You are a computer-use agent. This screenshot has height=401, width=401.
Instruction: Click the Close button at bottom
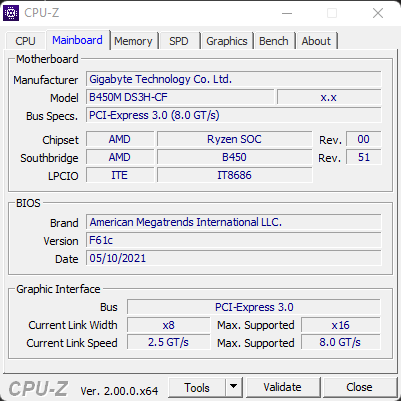coord(359,387)
